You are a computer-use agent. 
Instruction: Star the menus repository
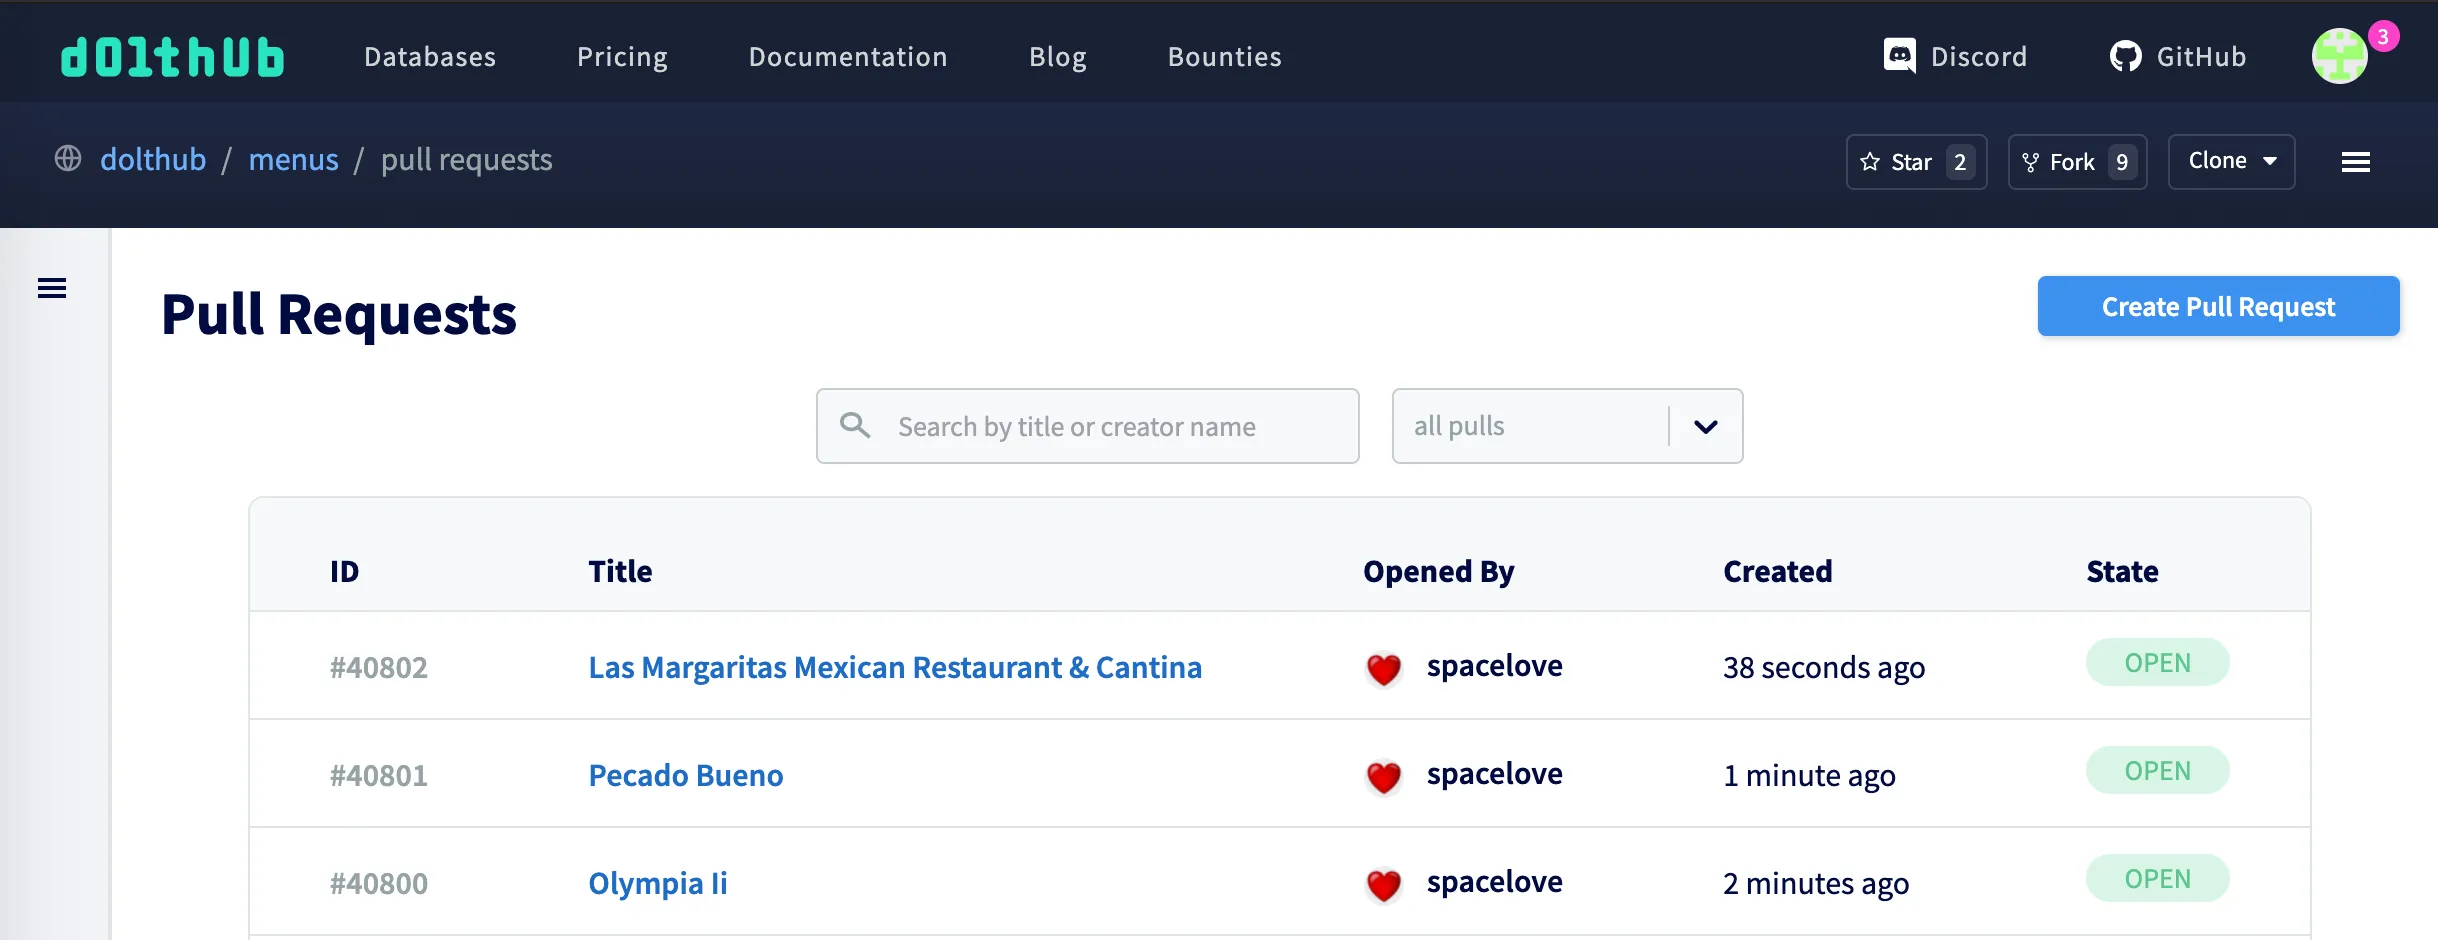pos(1914,161)
